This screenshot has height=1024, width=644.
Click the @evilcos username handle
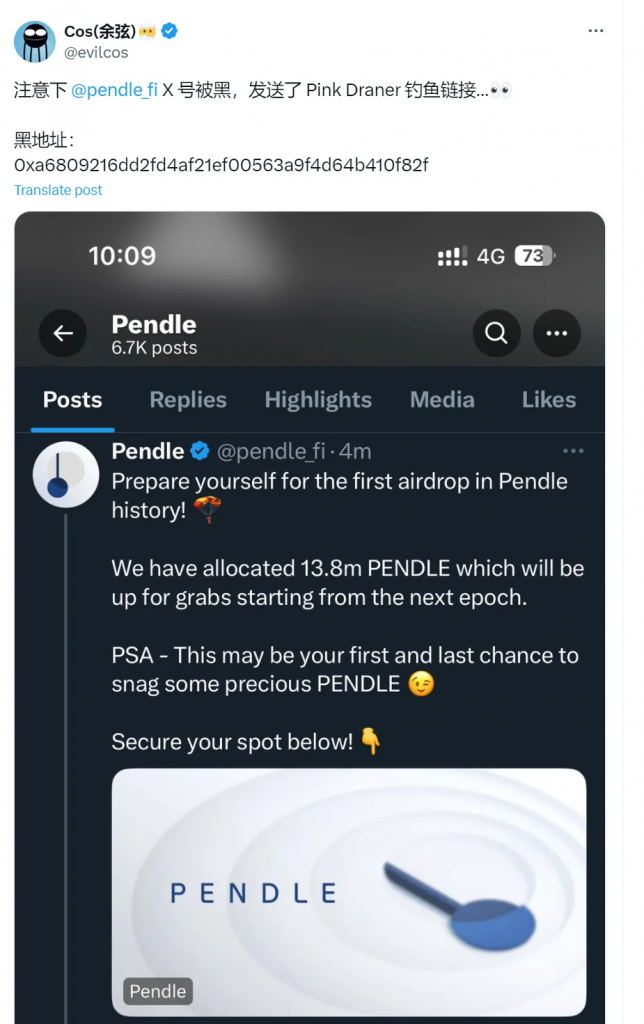coord(98,52)
